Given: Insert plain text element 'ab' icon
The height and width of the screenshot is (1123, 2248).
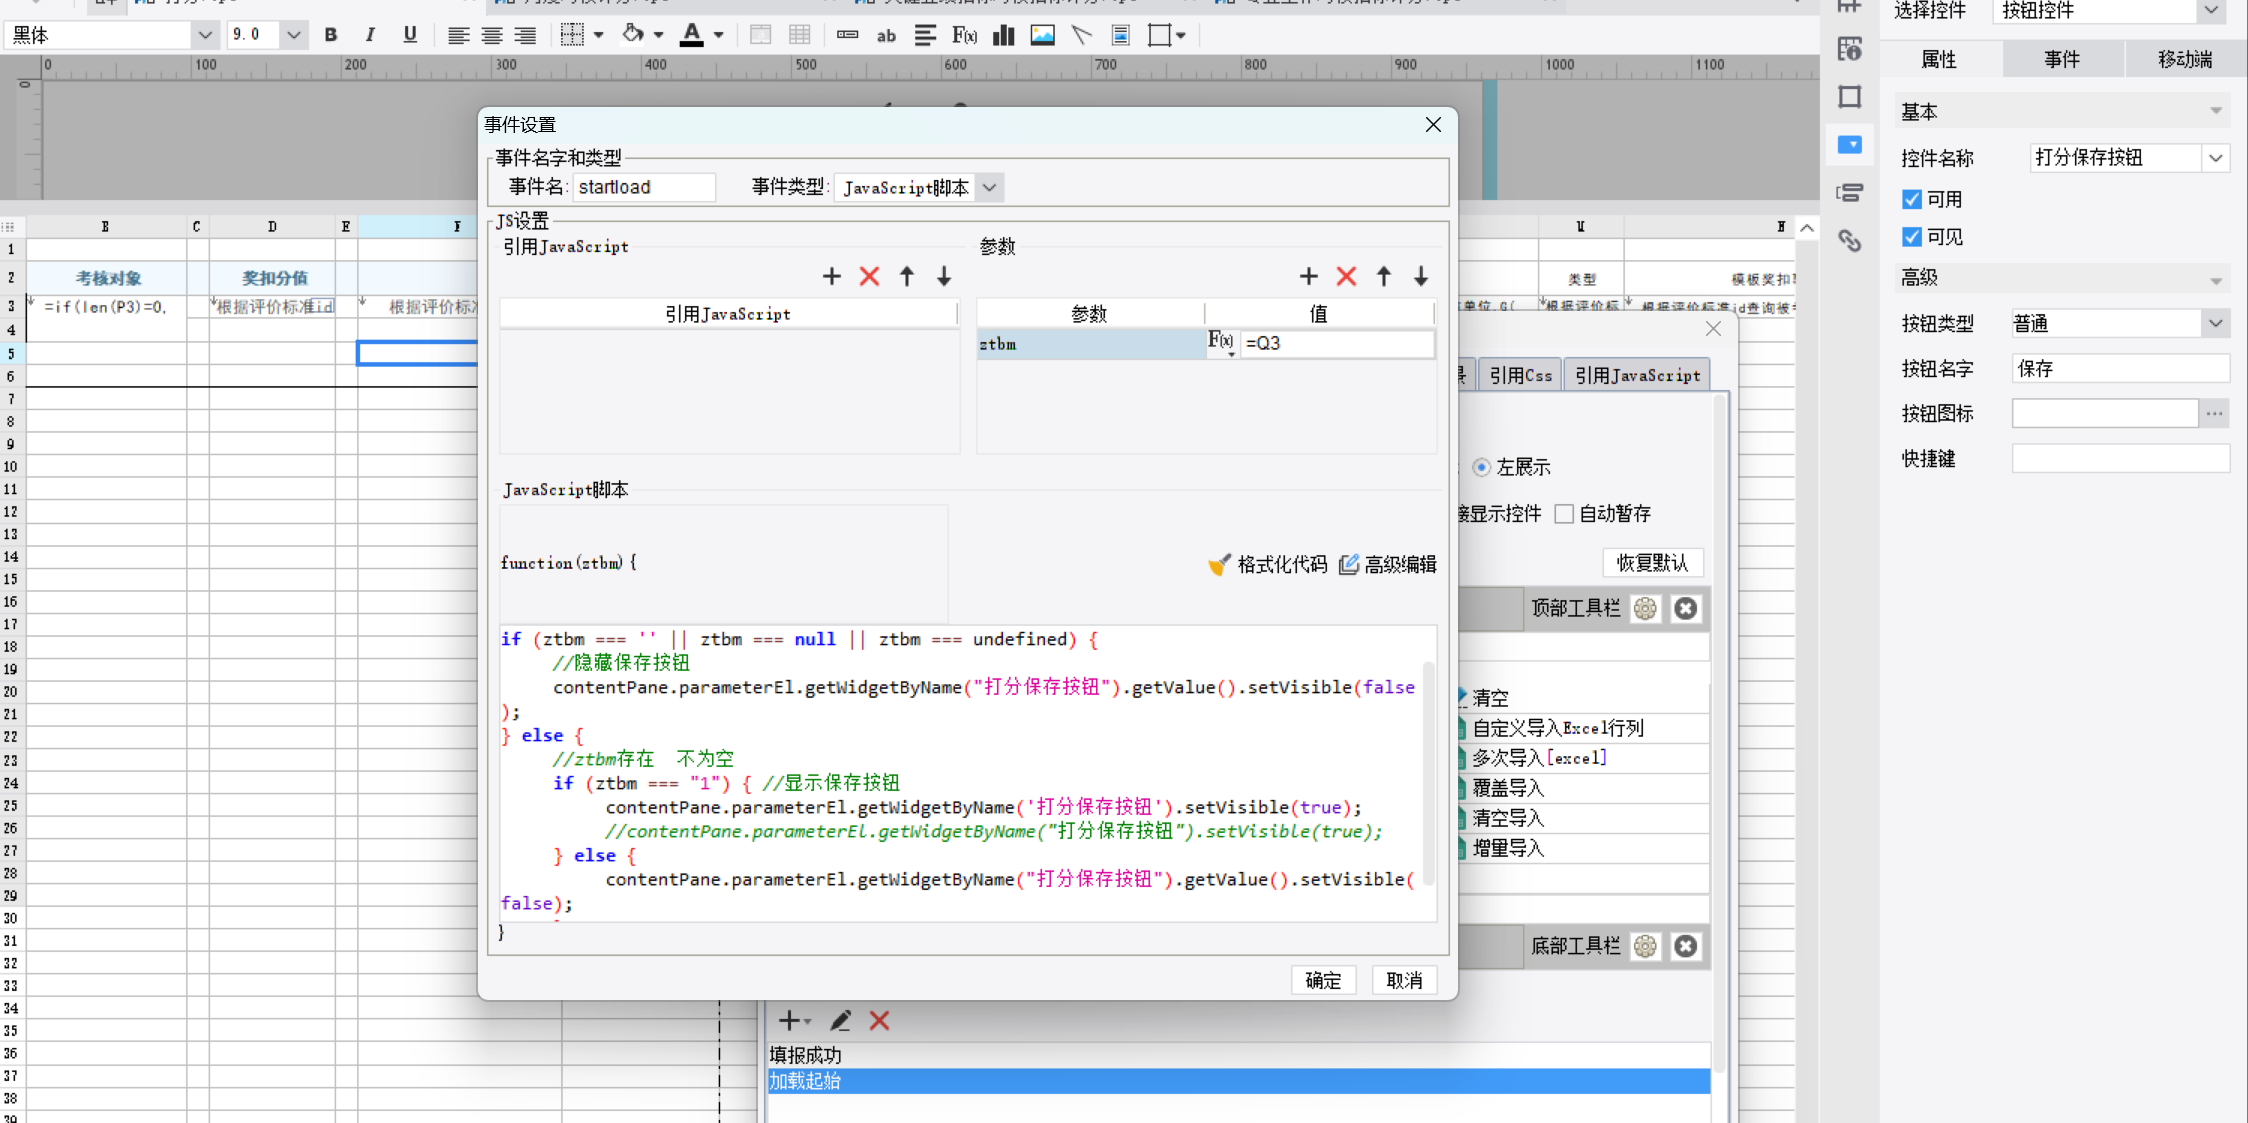Looking at the screenshot, I should pos(886,35).
